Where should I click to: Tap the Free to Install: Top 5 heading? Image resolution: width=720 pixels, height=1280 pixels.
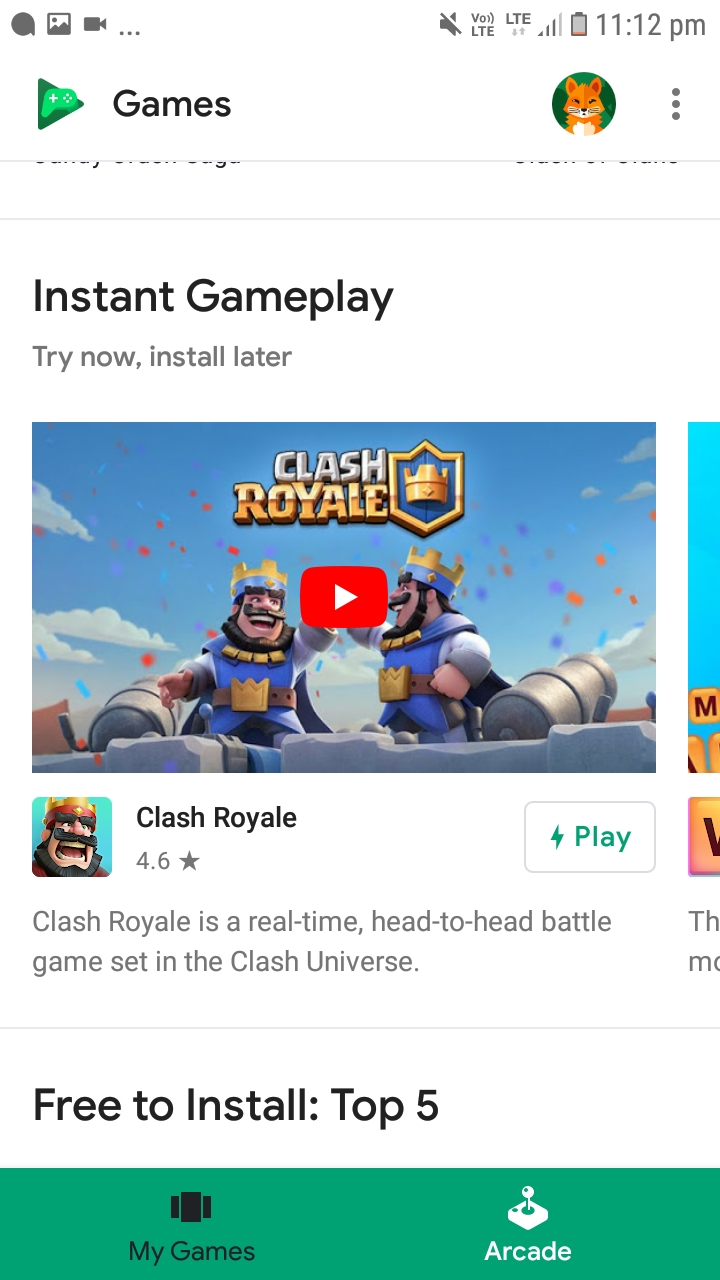[x=236, y=1106]
